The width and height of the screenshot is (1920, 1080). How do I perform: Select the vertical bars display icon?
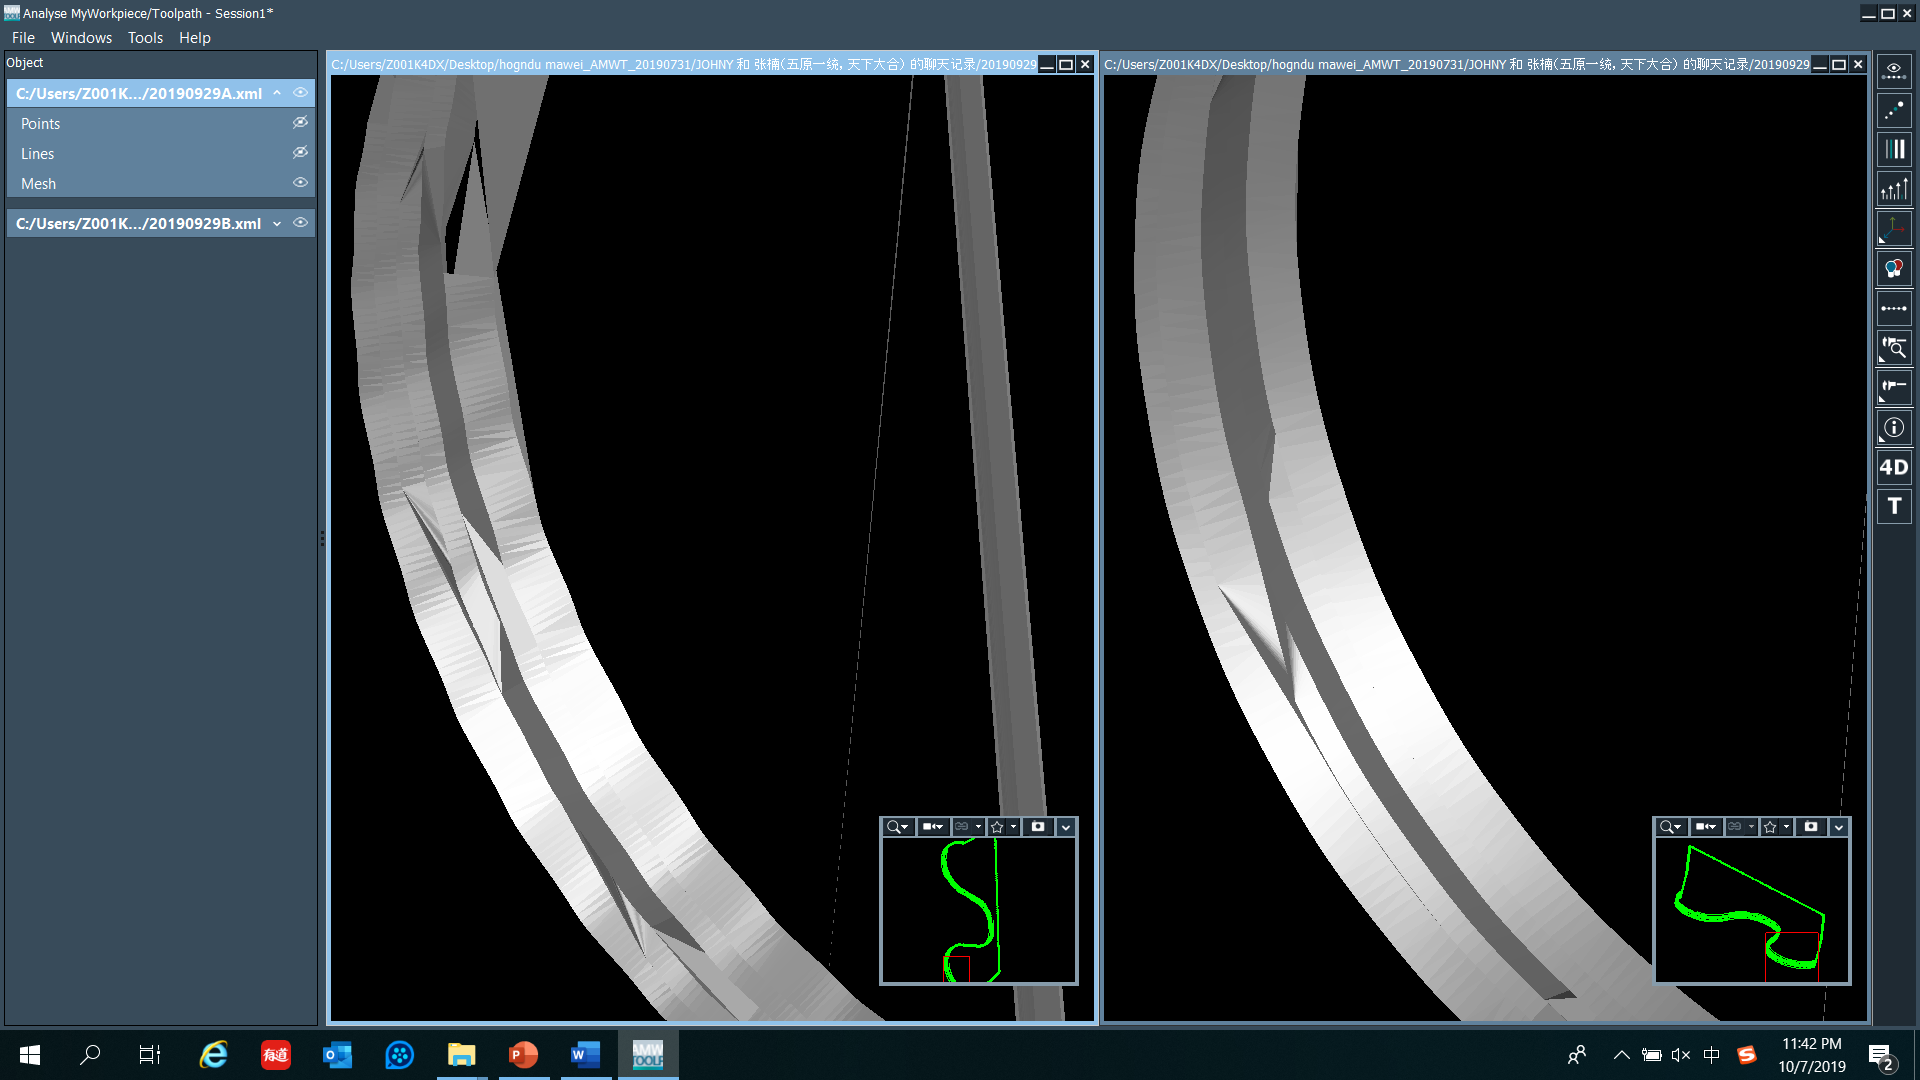[1894, 149]
